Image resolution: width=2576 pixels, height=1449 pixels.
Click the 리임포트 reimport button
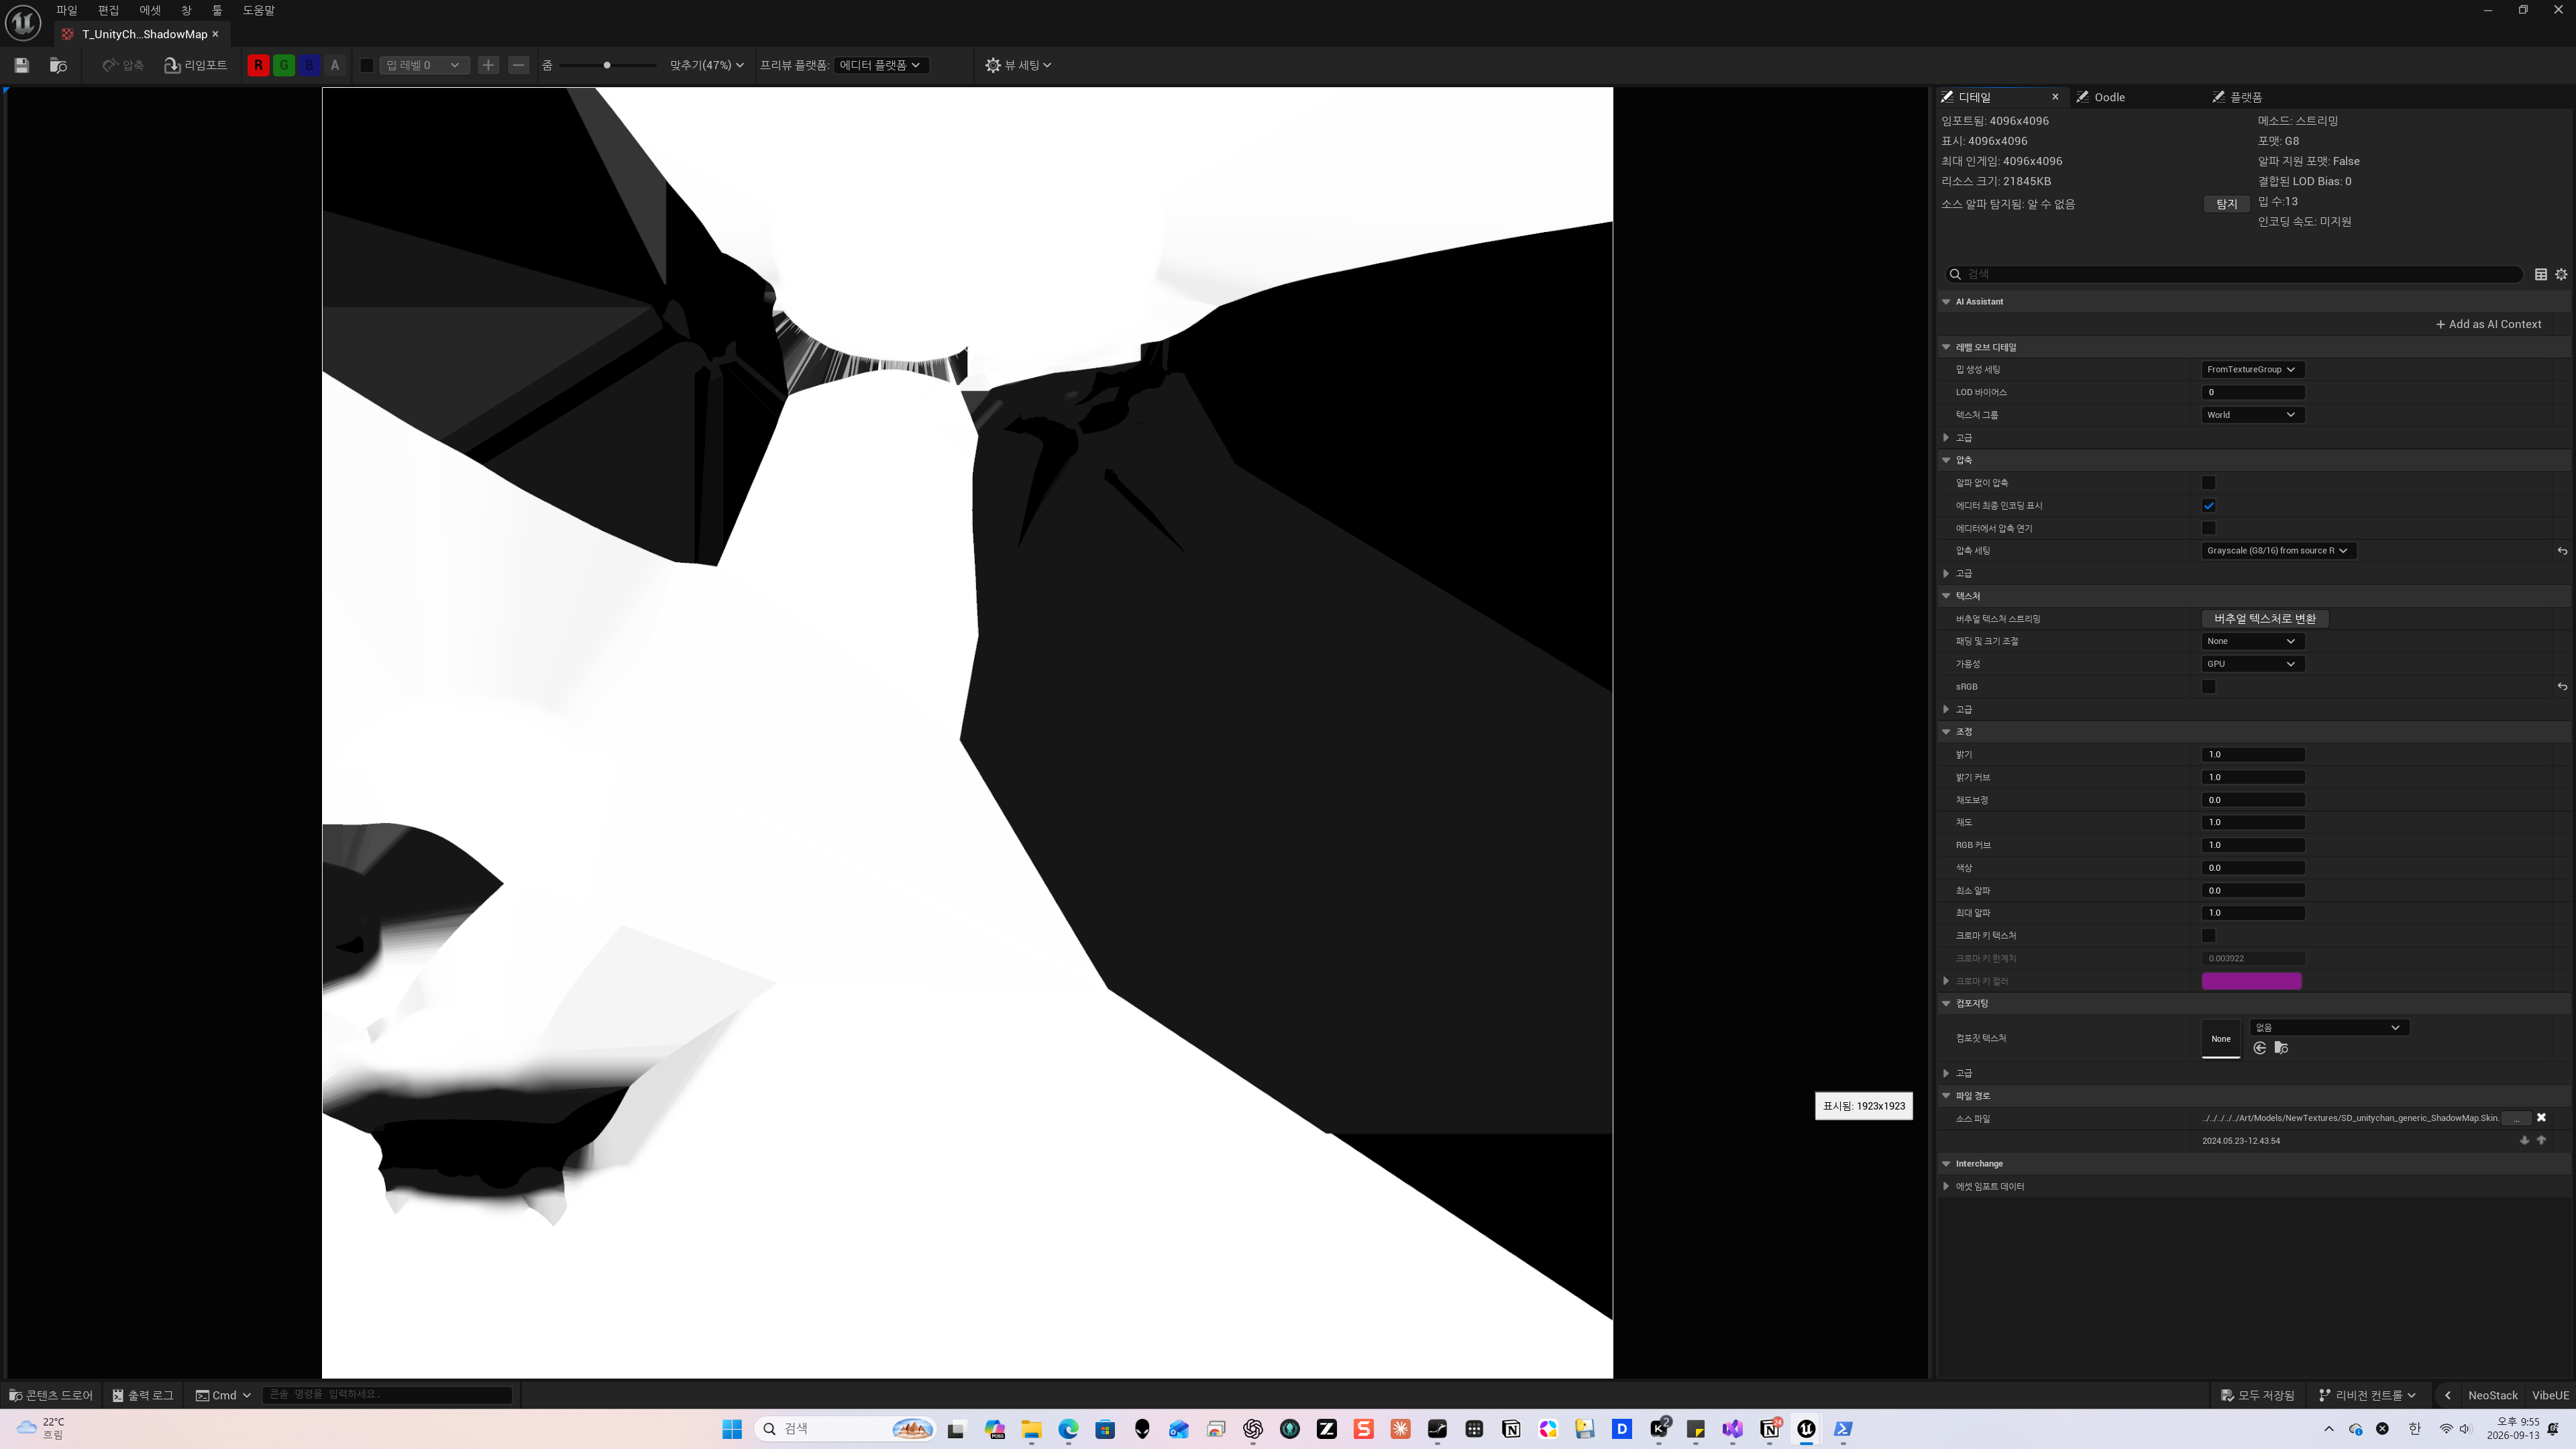pos(196,65)
